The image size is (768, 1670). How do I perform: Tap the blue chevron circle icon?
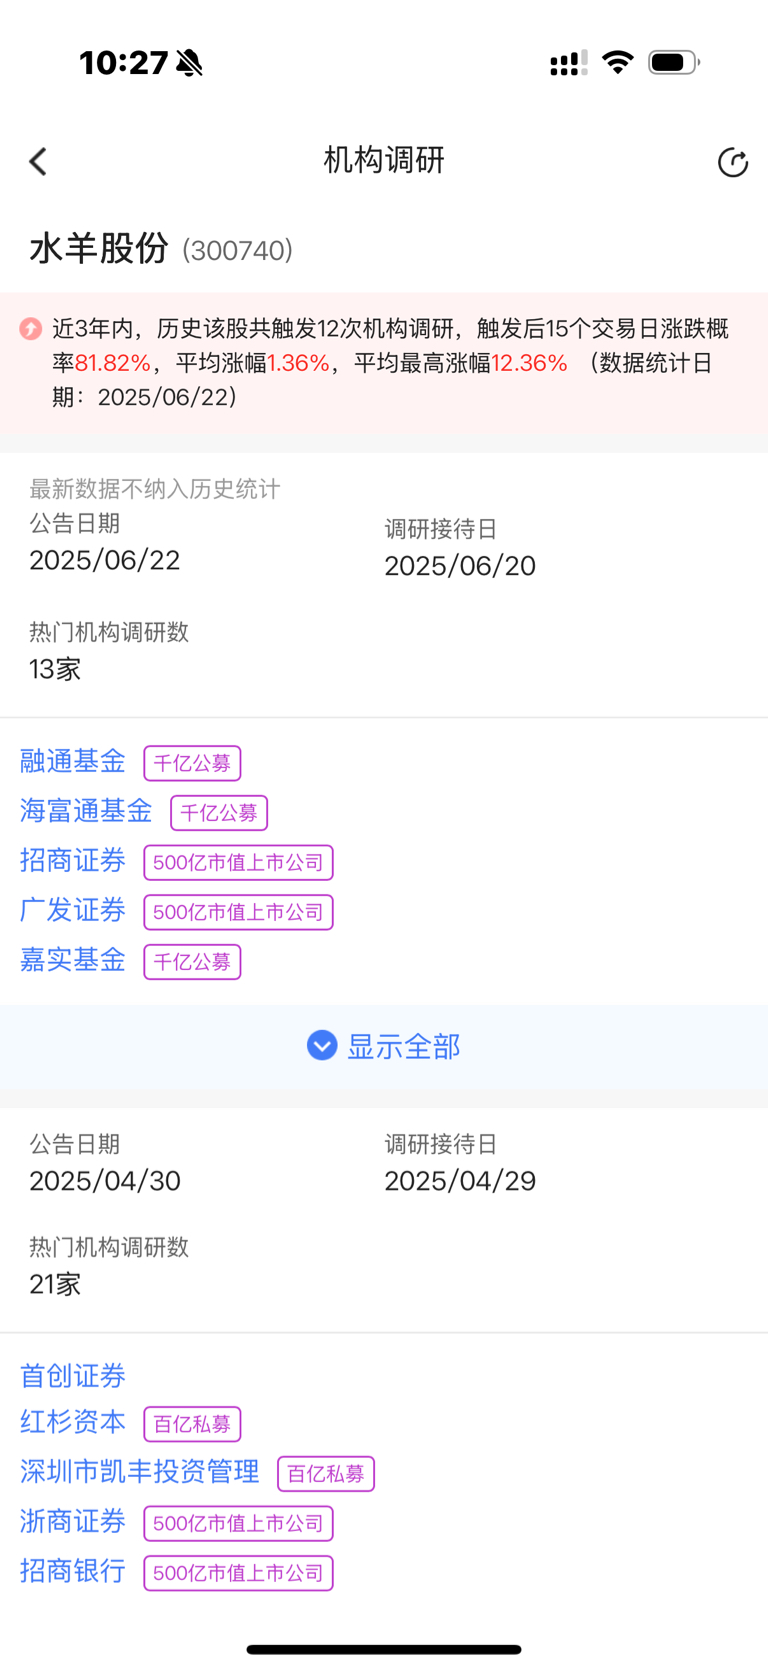click(x=322, y=1046)
